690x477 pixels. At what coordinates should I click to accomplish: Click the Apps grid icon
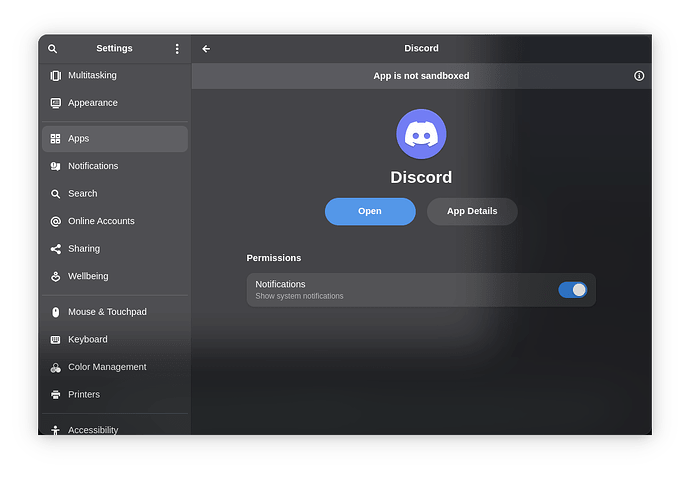coord(55,139)
